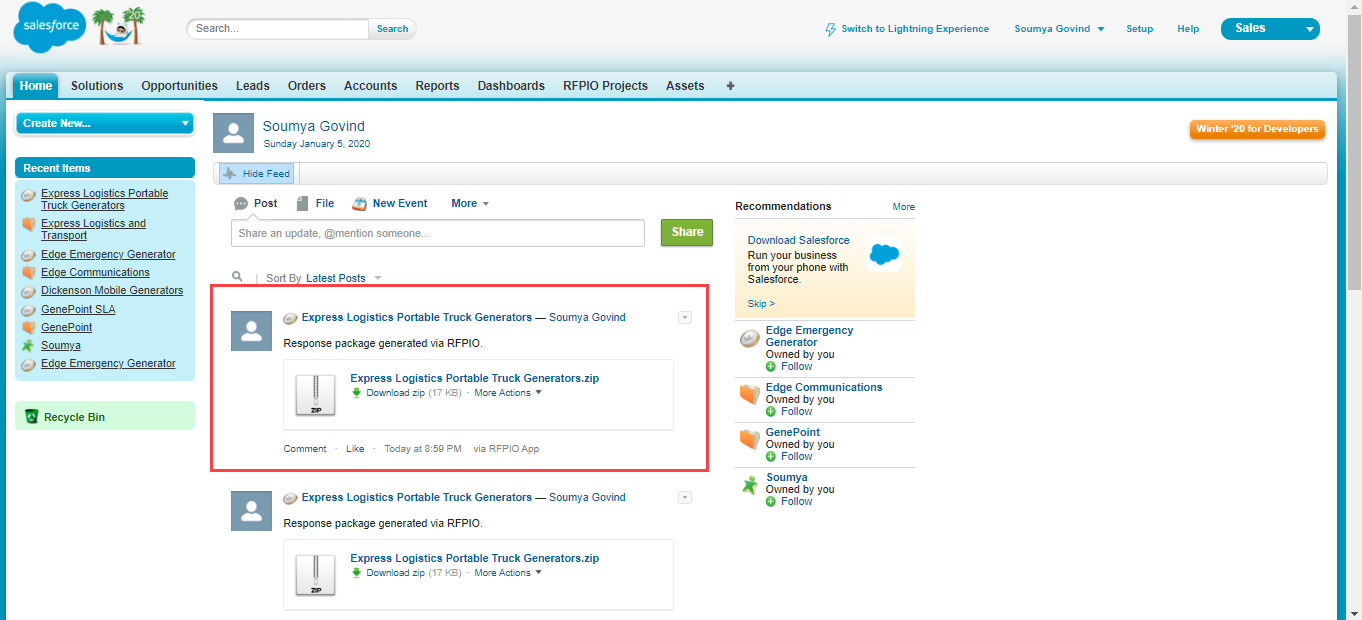The height and width of the screenshot is (620, 1362).
Task: Select the Orders tab
Action: [x=307, y=86]
